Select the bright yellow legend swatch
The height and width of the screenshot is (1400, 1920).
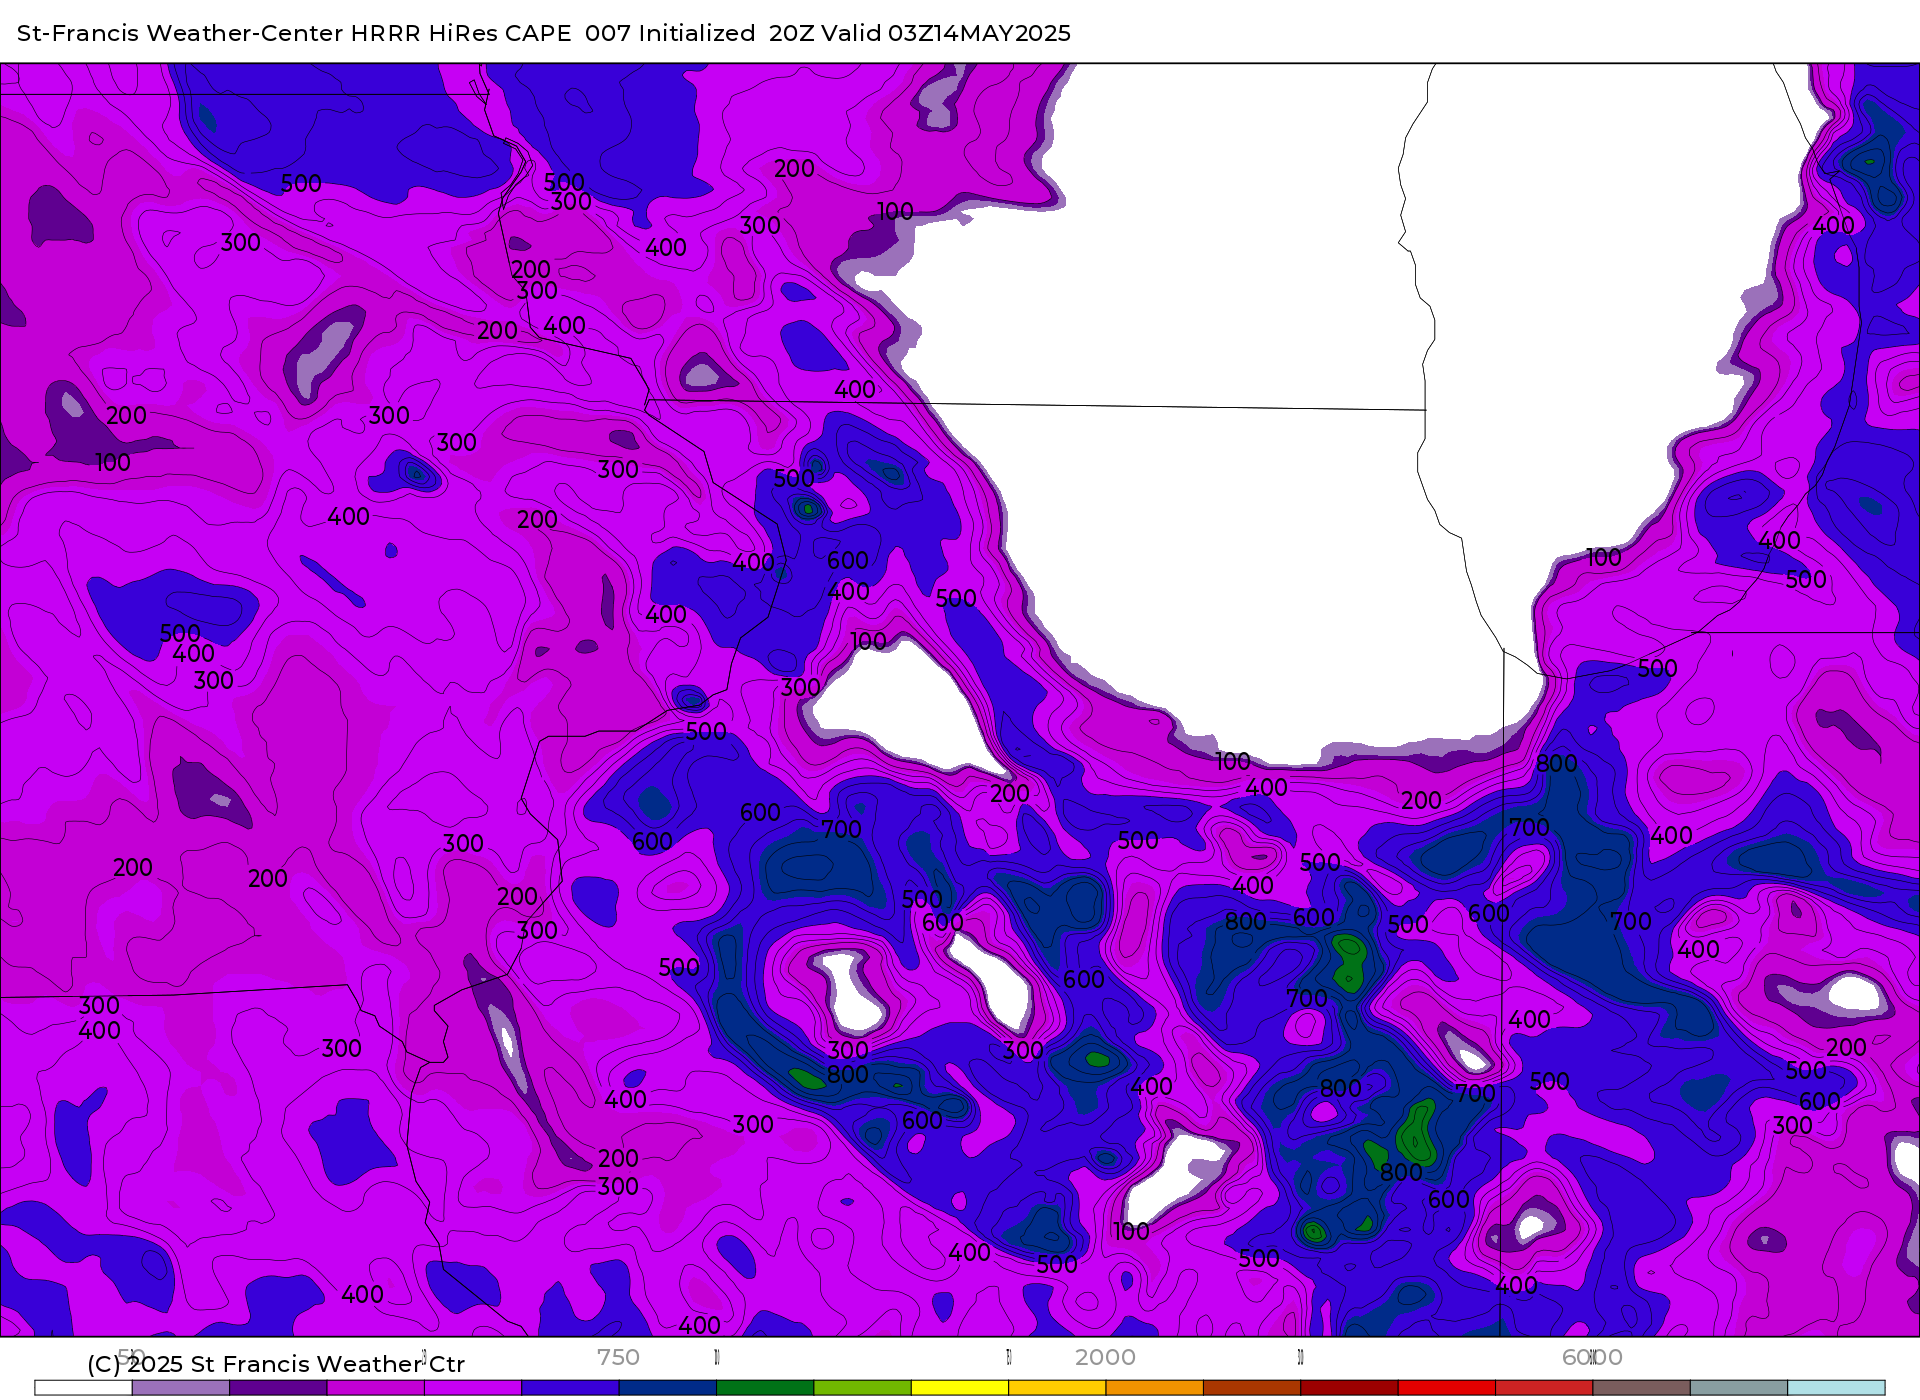960,1388
